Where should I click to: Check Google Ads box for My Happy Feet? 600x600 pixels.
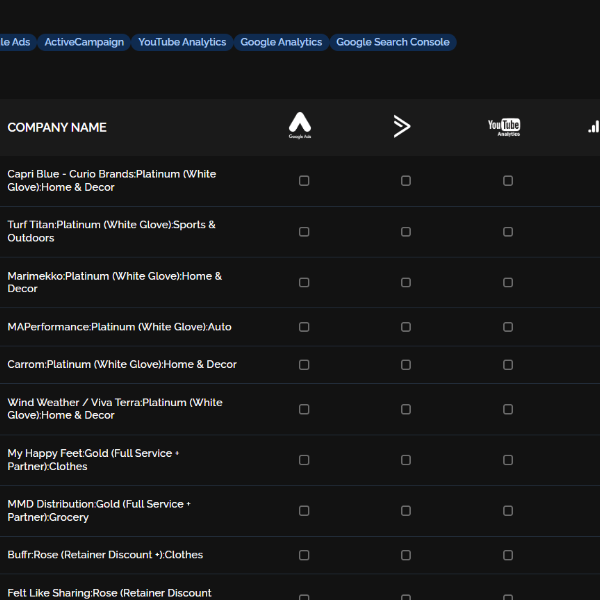(x=304, y=460)
